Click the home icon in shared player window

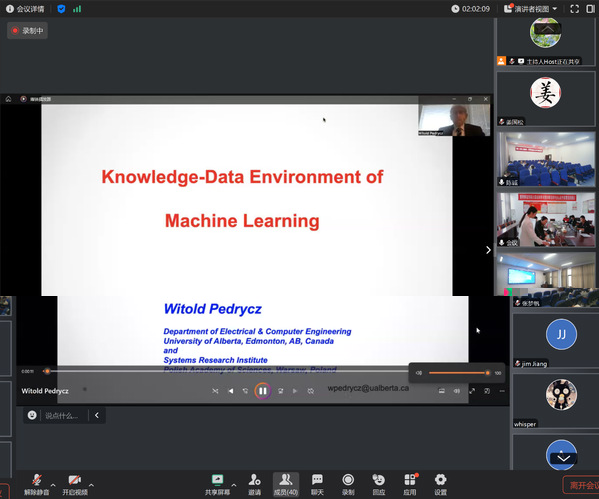coord(8,99)
